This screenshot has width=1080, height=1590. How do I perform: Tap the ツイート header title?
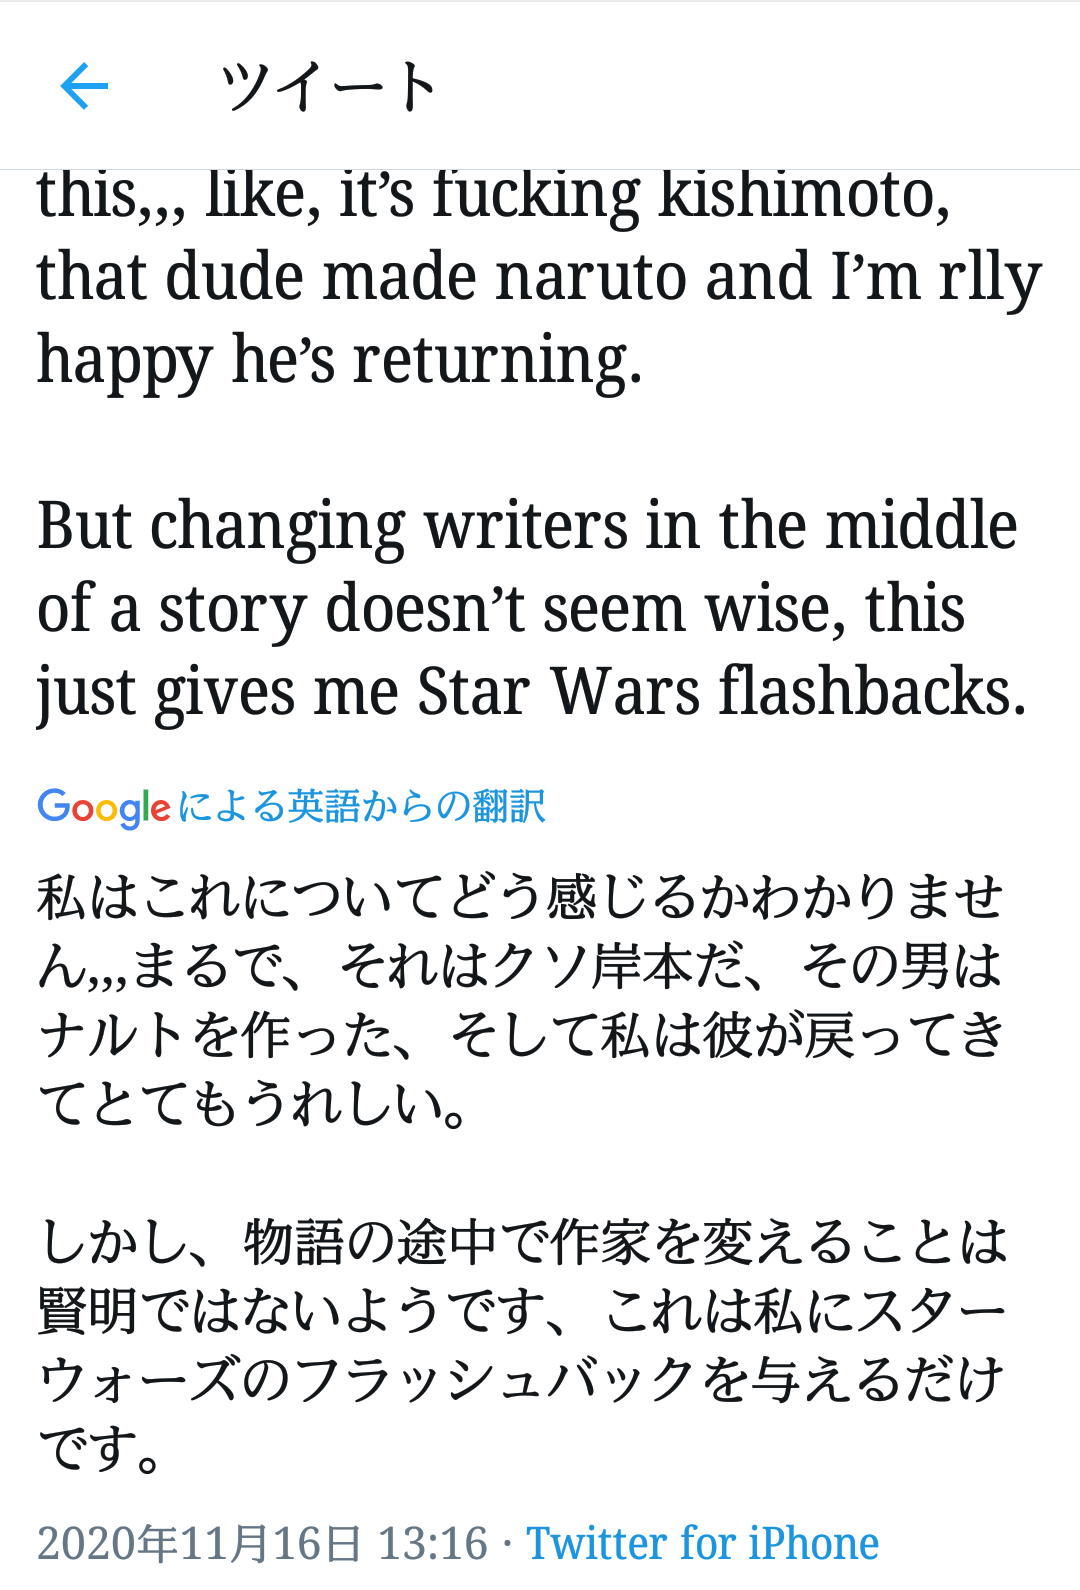329,86
